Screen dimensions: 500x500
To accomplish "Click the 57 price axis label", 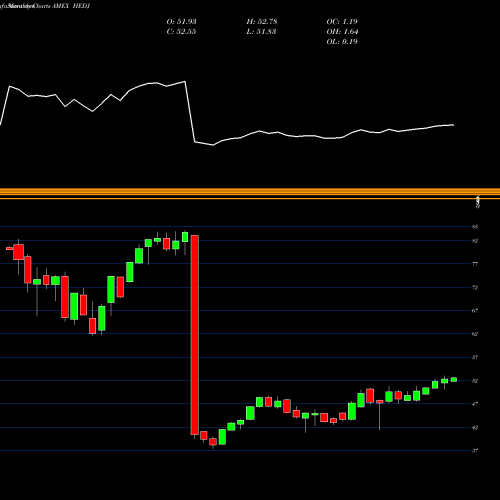I will (475, 357).
